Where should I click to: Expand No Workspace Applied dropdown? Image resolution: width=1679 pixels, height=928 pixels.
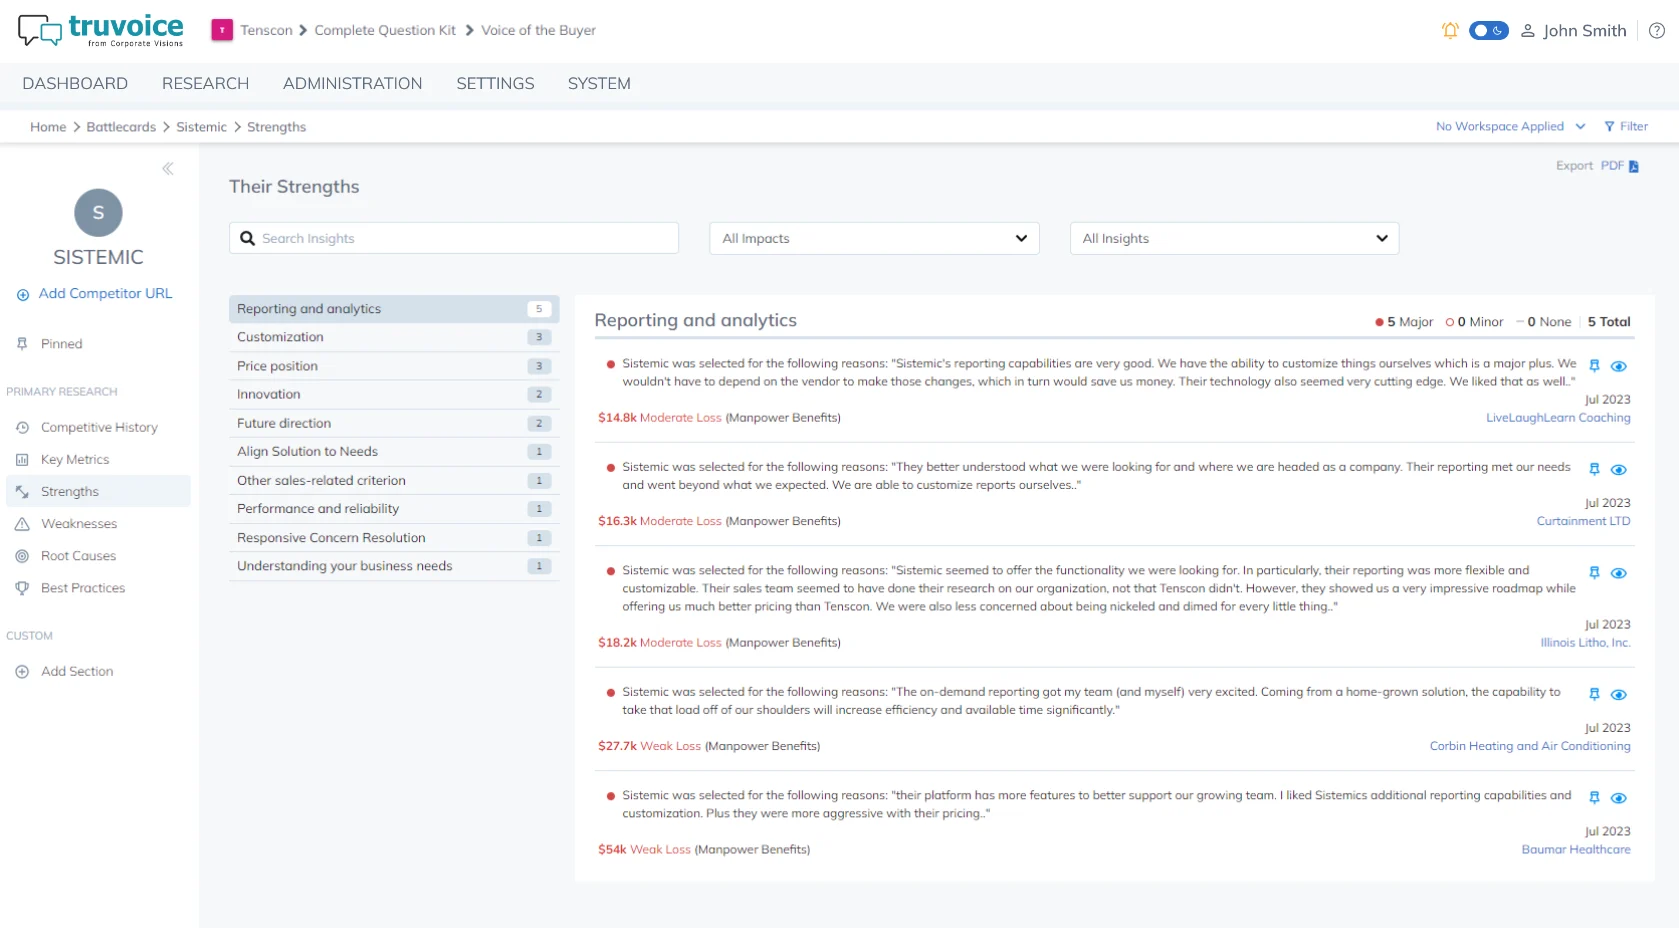tap(1510, 126)
